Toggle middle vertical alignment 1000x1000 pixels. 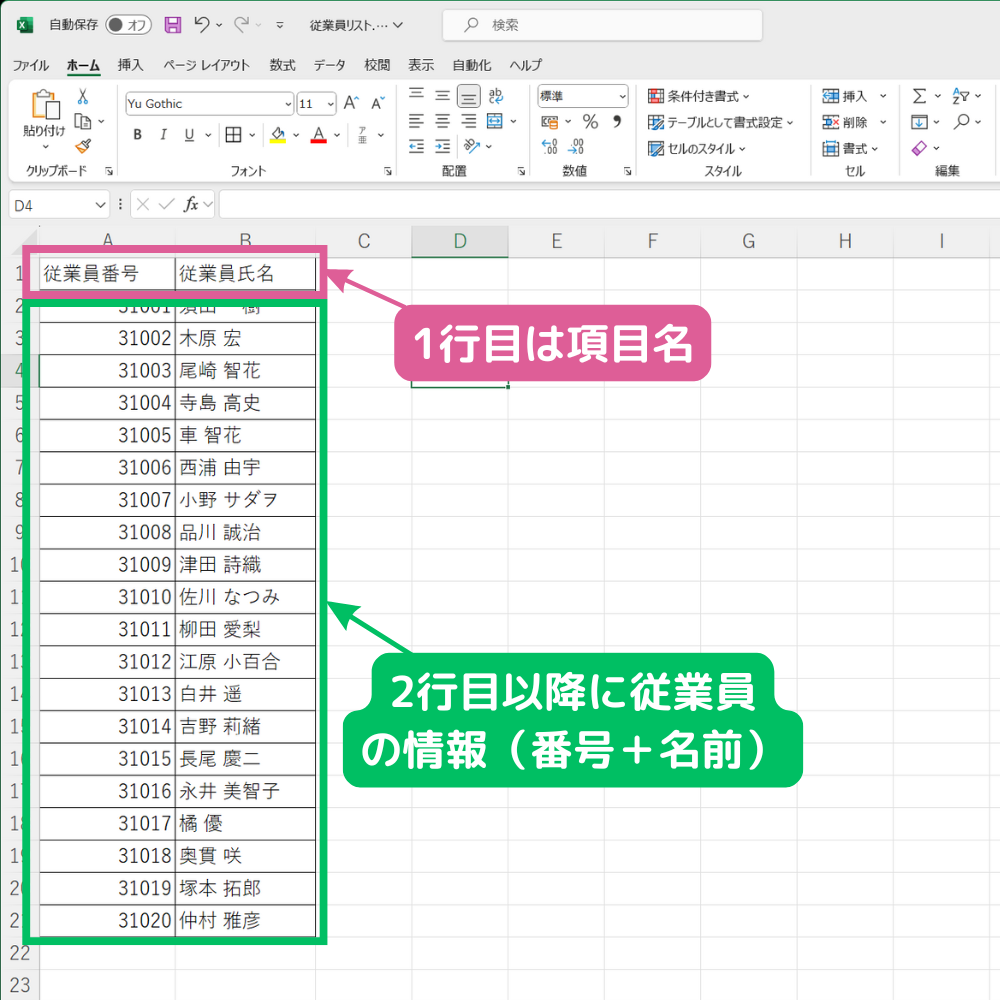click(x=443, y=96)
